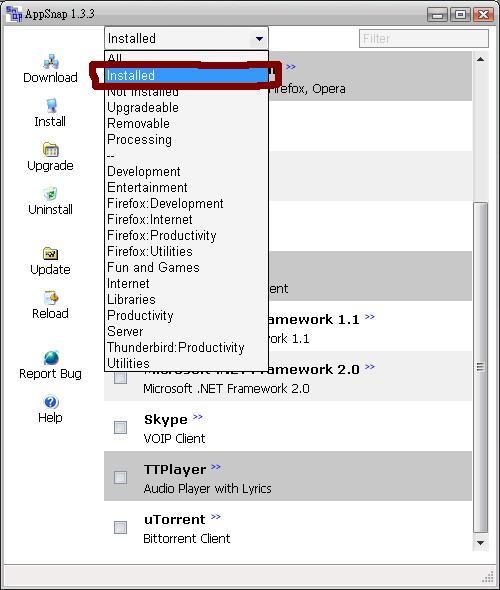Click the scrollbar down arrow
500x590 pixels.
pos(480,543)
